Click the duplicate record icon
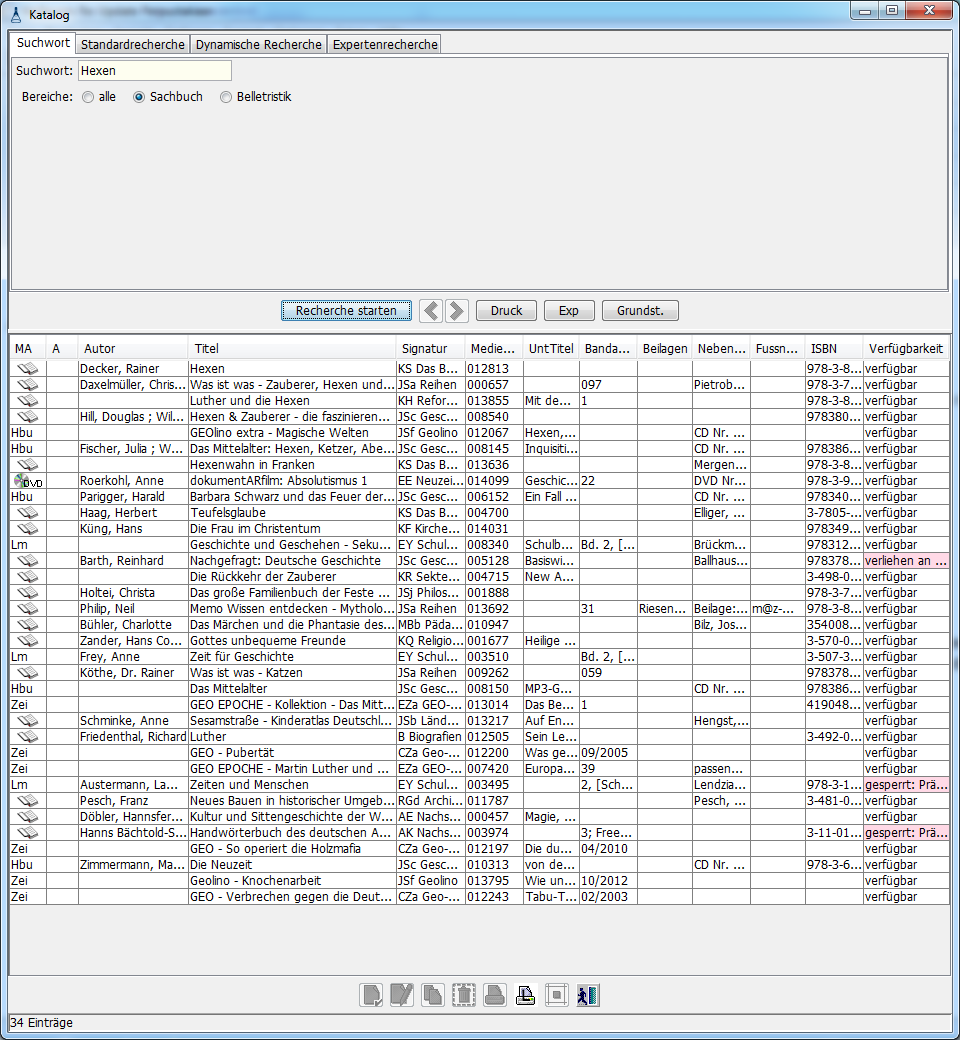The width and height of the screenshot is (960, 1040). [x=433, y=995]
